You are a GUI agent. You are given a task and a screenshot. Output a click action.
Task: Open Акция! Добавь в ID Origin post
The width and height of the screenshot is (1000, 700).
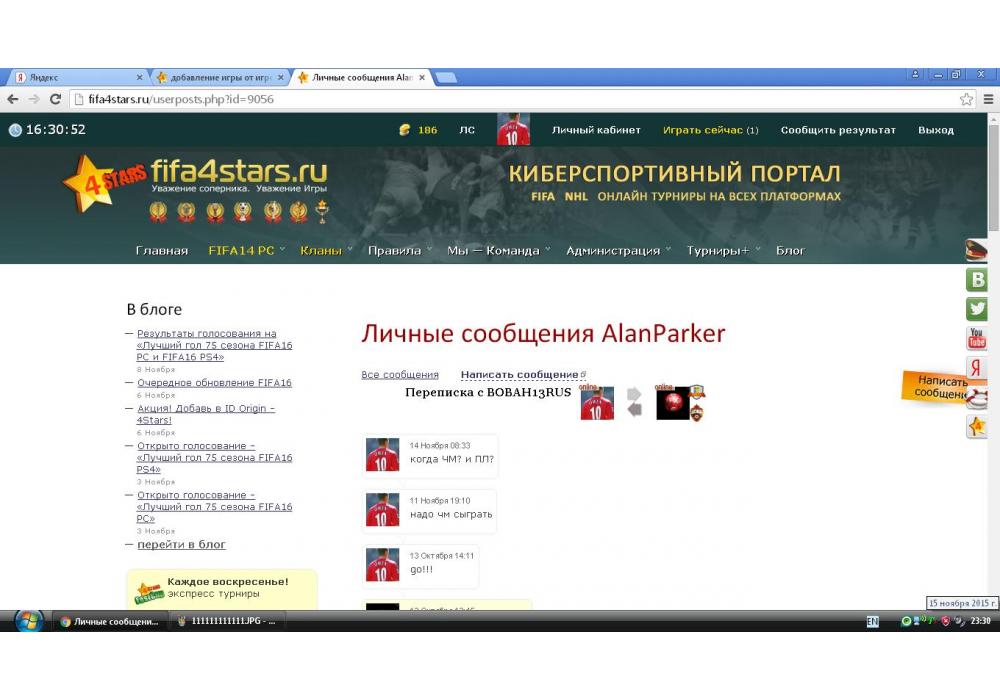[x=205, y=414]
